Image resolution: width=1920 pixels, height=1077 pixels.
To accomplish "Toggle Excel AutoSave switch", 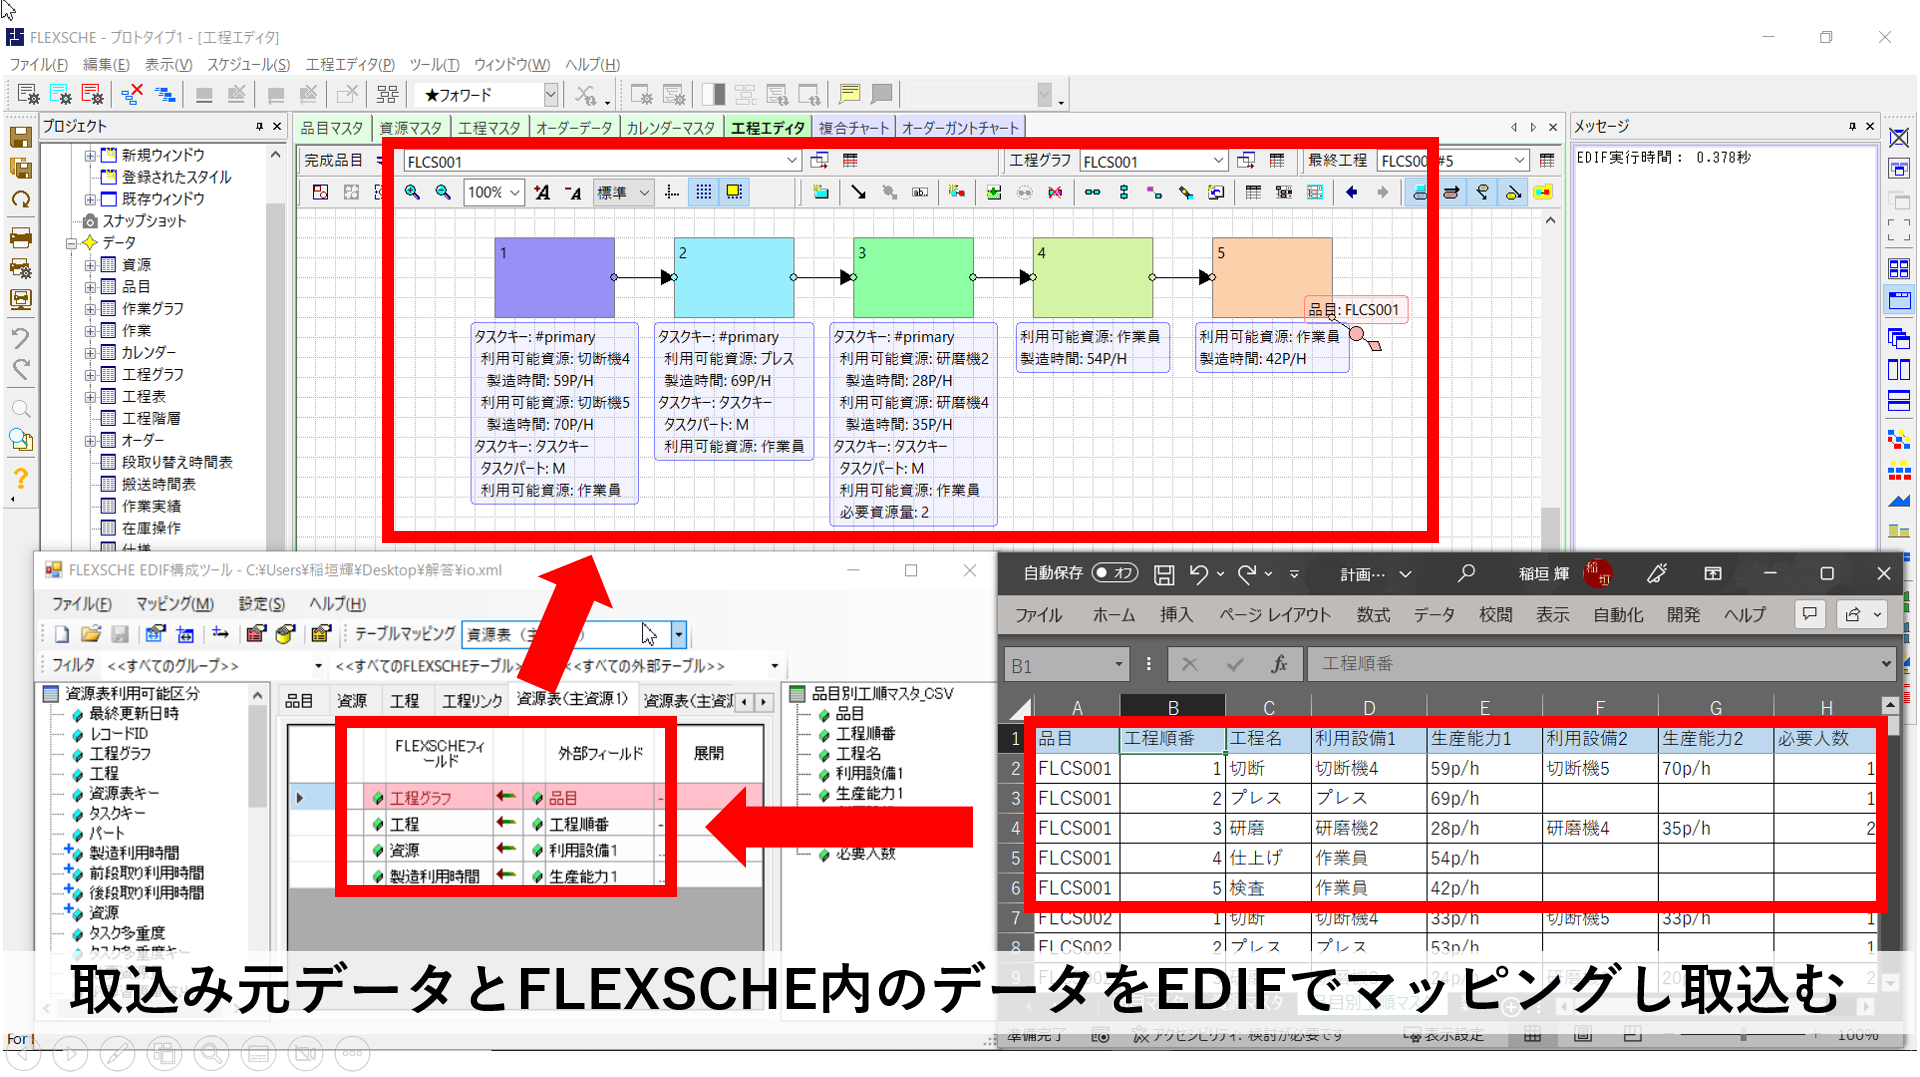I will 1114,573.
